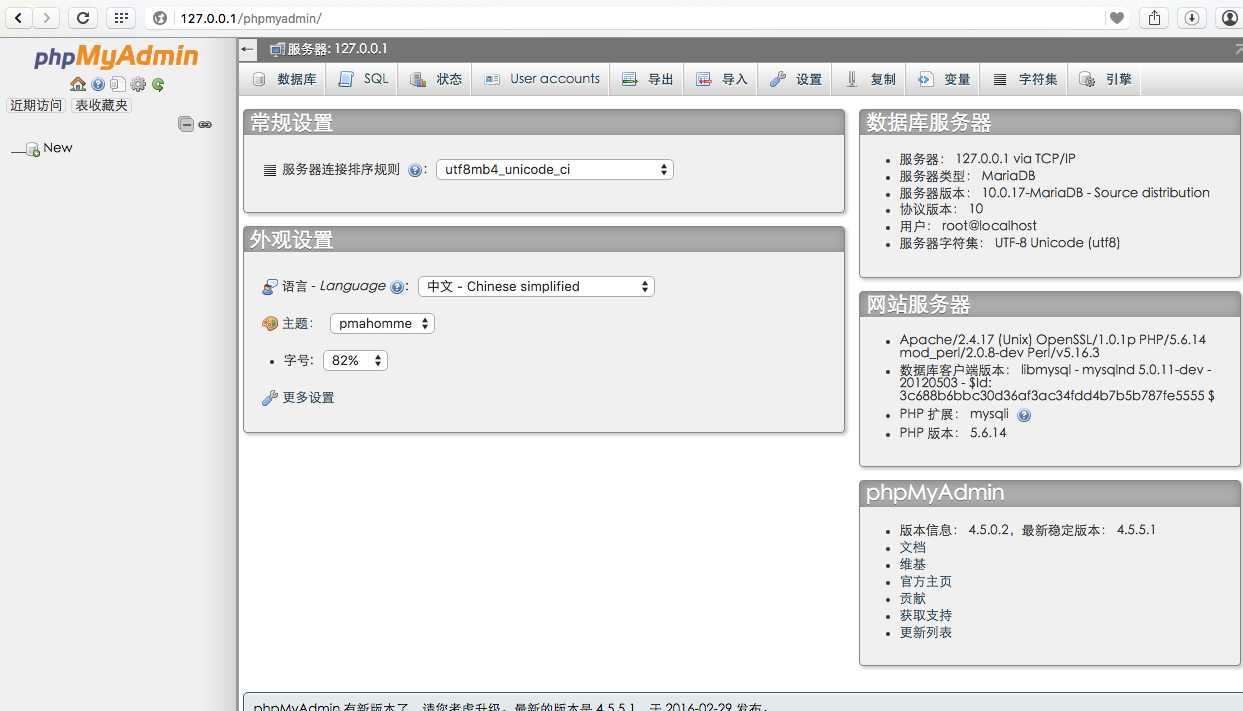The image size is (1243, 711).
Task: Open the 获取支持 link
Action: pos(925,615)
